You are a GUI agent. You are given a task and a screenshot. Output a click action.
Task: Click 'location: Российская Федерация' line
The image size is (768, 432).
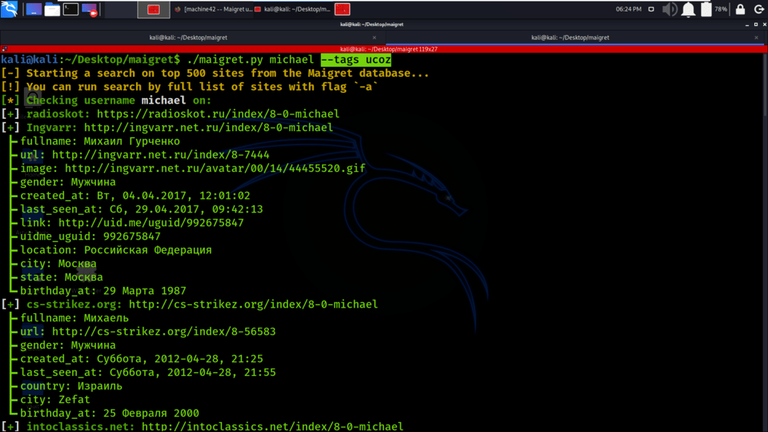116,250
